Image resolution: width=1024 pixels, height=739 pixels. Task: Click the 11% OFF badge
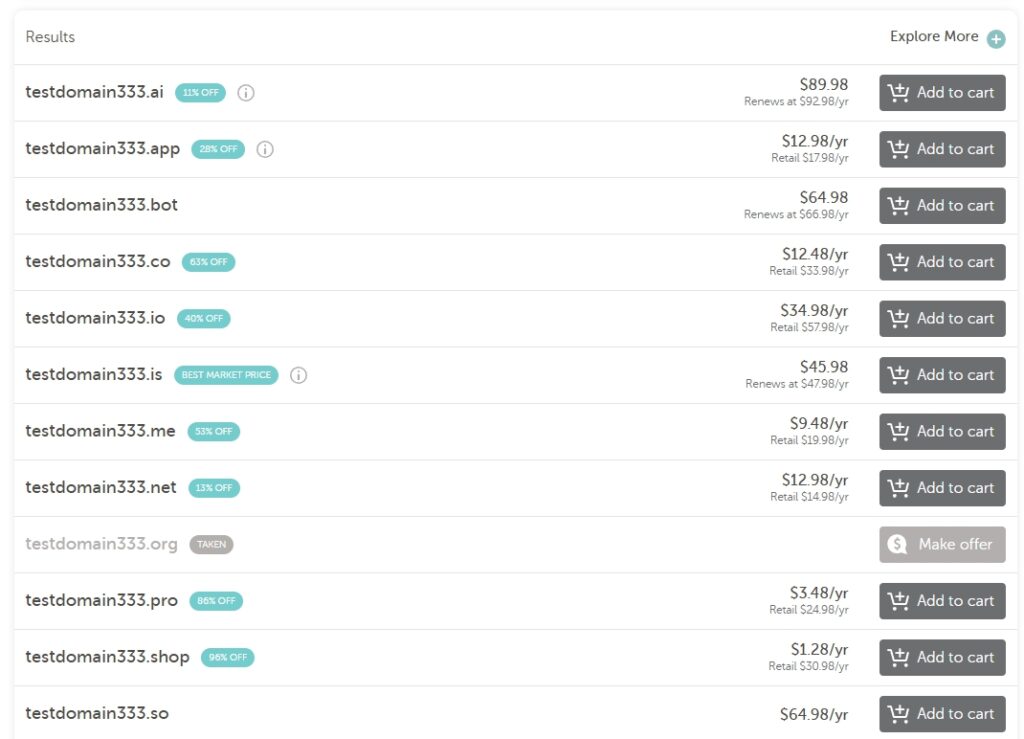point(200,93)
